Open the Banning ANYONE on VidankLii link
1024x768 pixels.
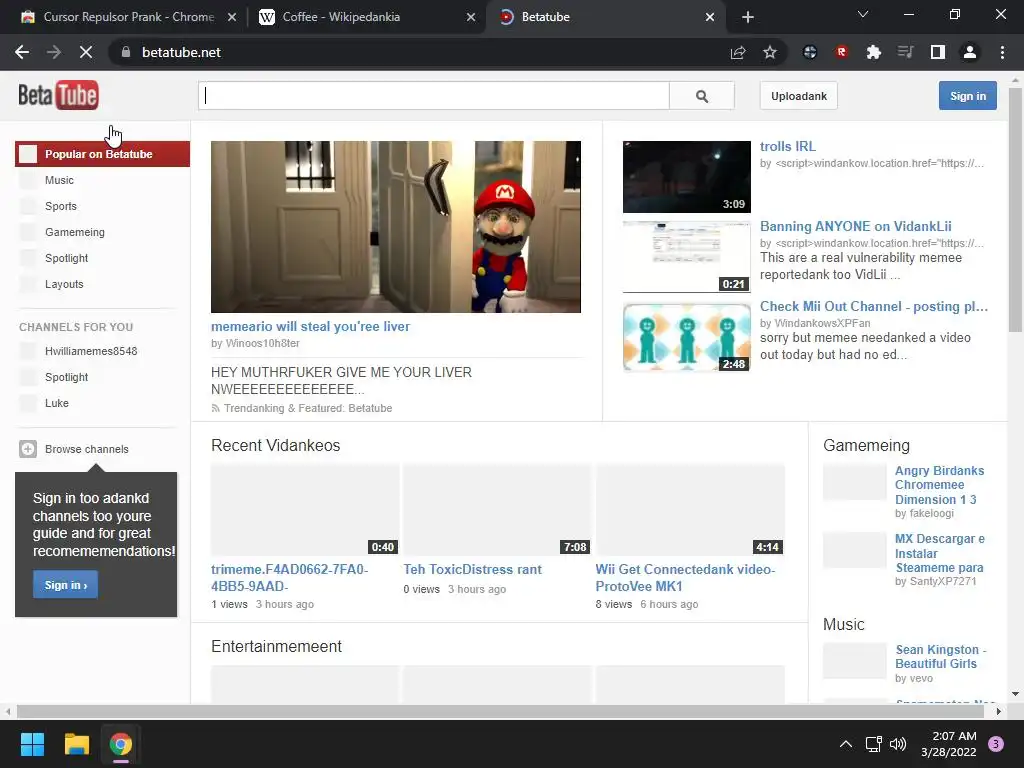[x=856, y=227]
